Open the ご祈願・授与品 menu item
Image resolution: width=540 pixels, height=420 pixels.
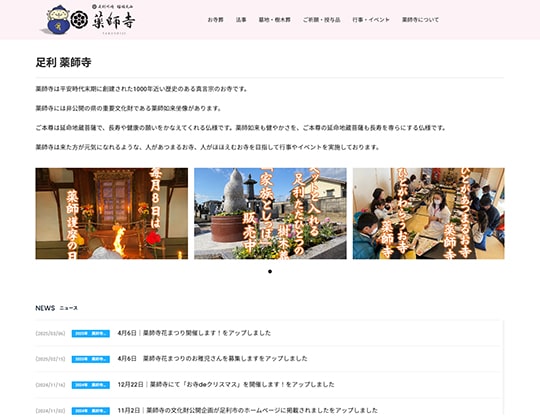pyautogui.click(x=321, y=20)
